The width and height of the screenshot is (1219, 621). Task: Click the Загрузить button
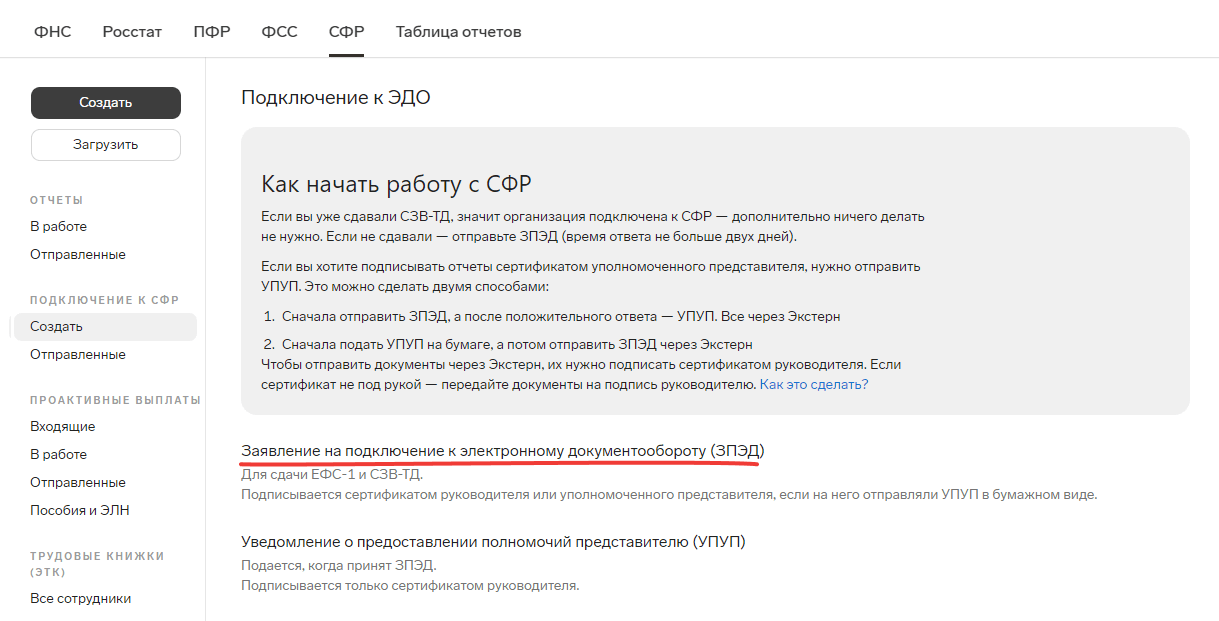tap(106, 145)
